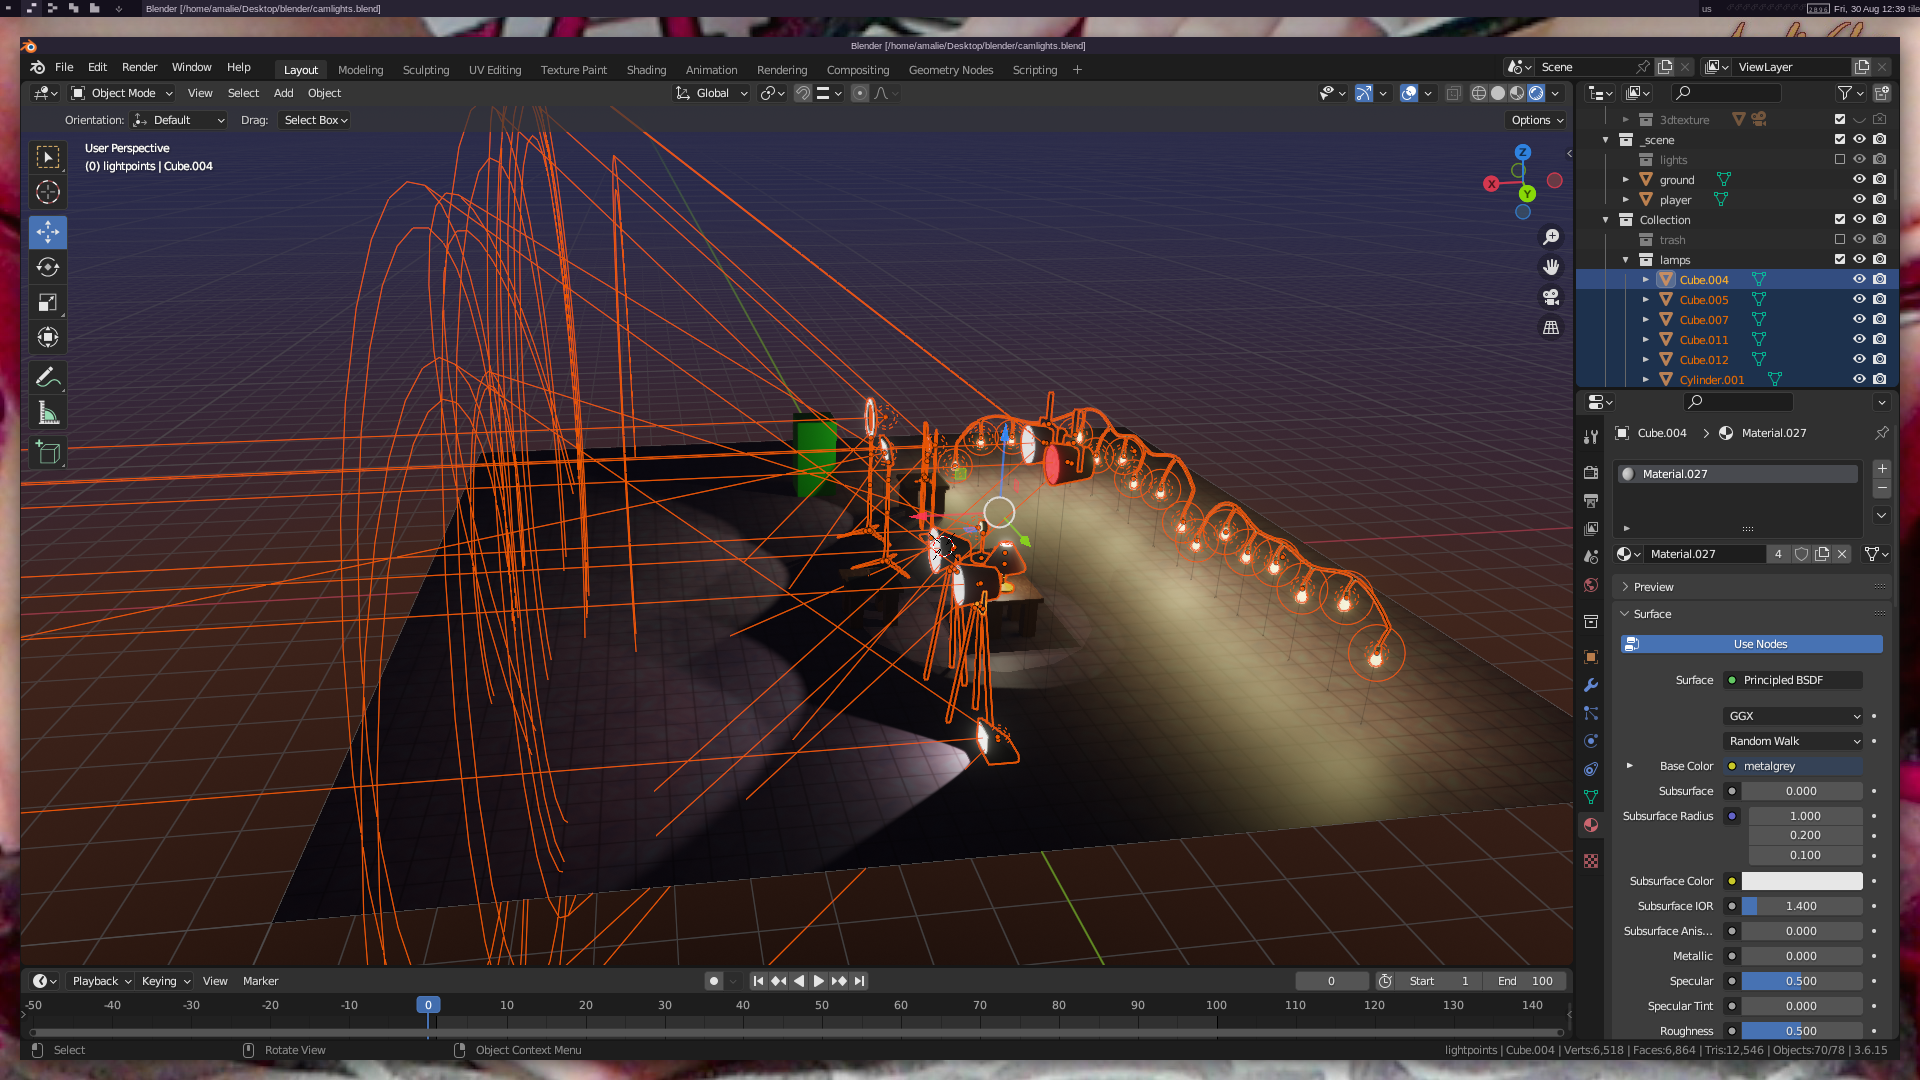Image resolution: width=1920 pixels, height=1080 pixels.
Task: Enable the trash collection checkbox
Action: 1840,240
